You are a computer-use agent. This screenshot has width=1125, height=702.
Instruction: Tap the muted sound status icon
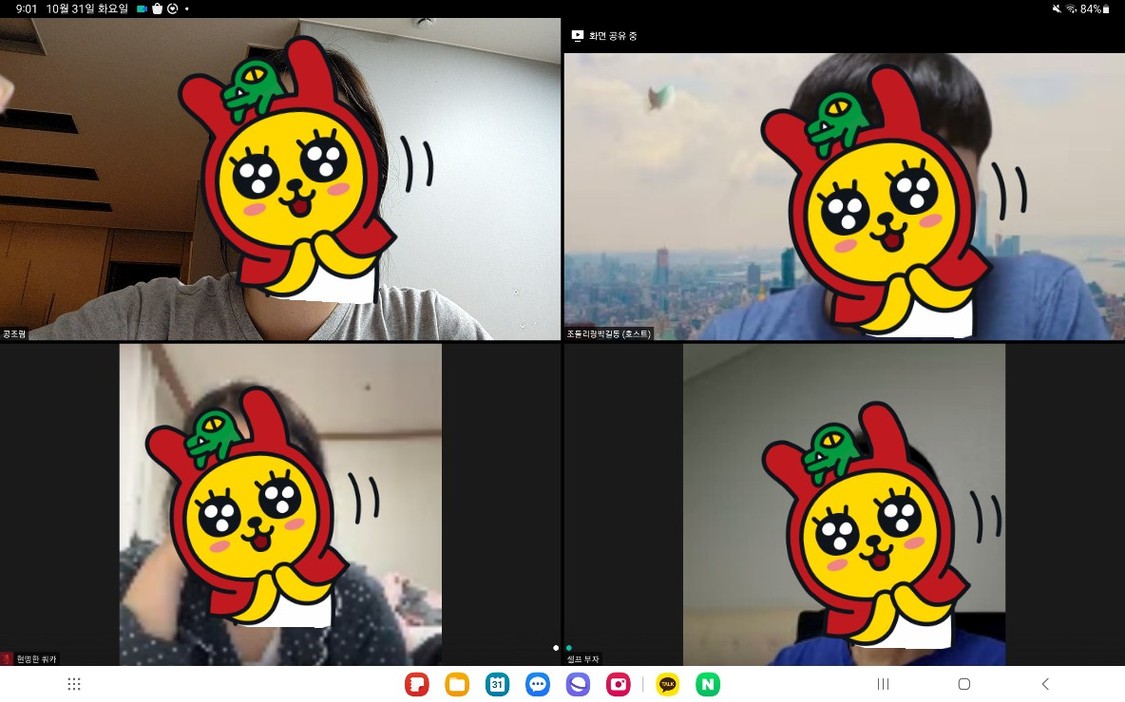point(1057,9)
